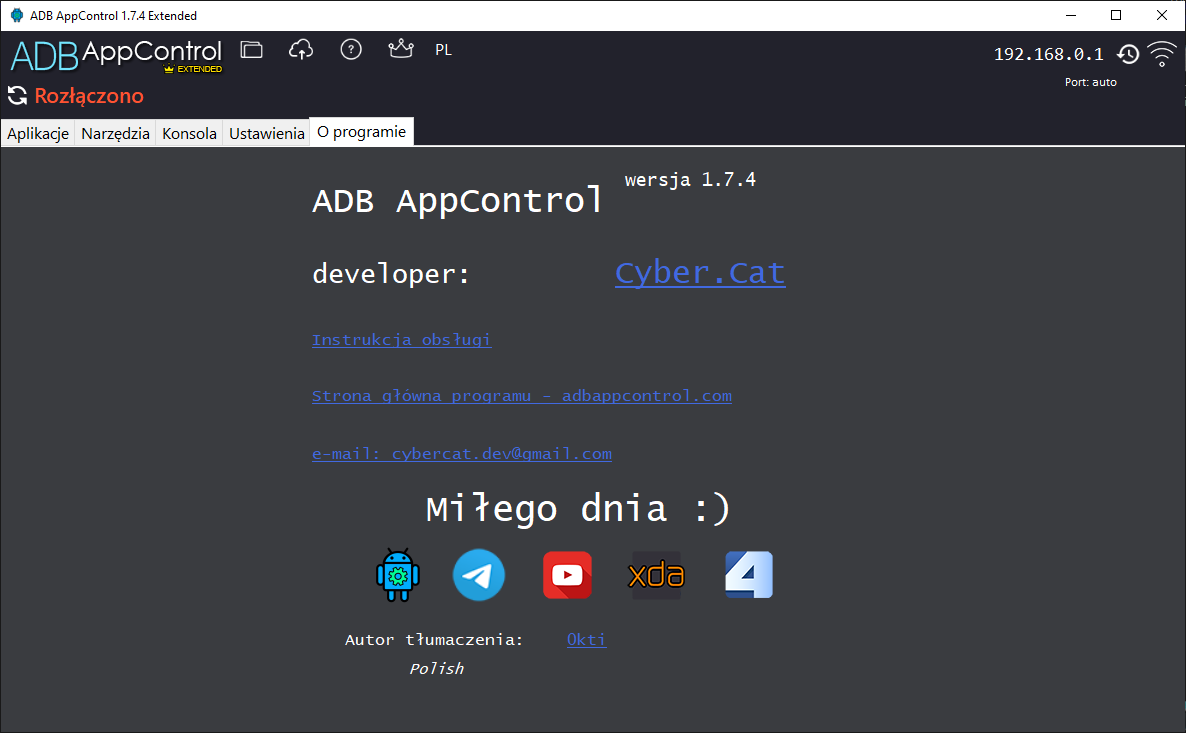Image resolution: width=1186 pixels, height=733 pixels.
Task: Visit Strona główna programu adbappcontrol.com link
Action: 522,396
